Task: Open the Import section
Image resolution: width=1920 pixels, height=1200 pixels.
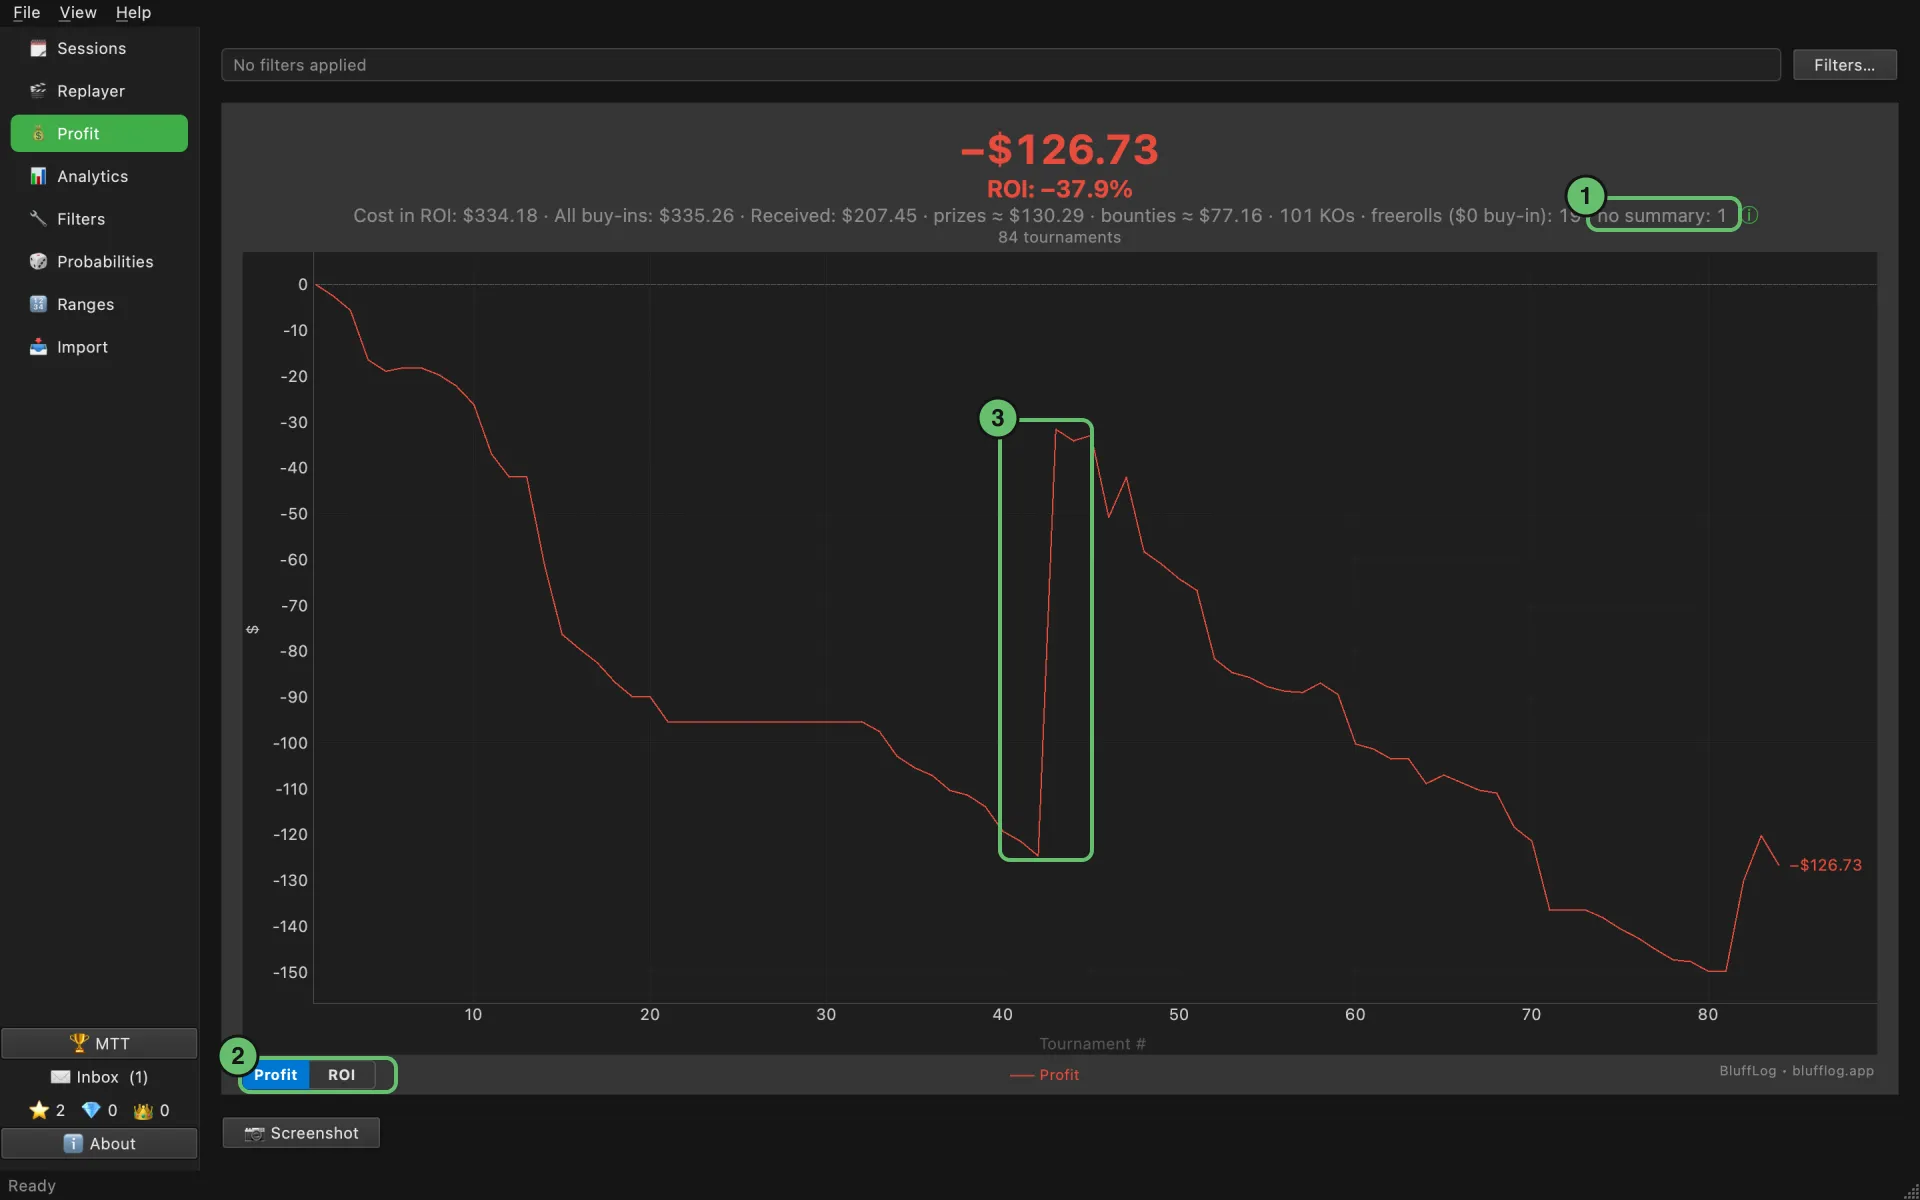Action: click(99, 347)
